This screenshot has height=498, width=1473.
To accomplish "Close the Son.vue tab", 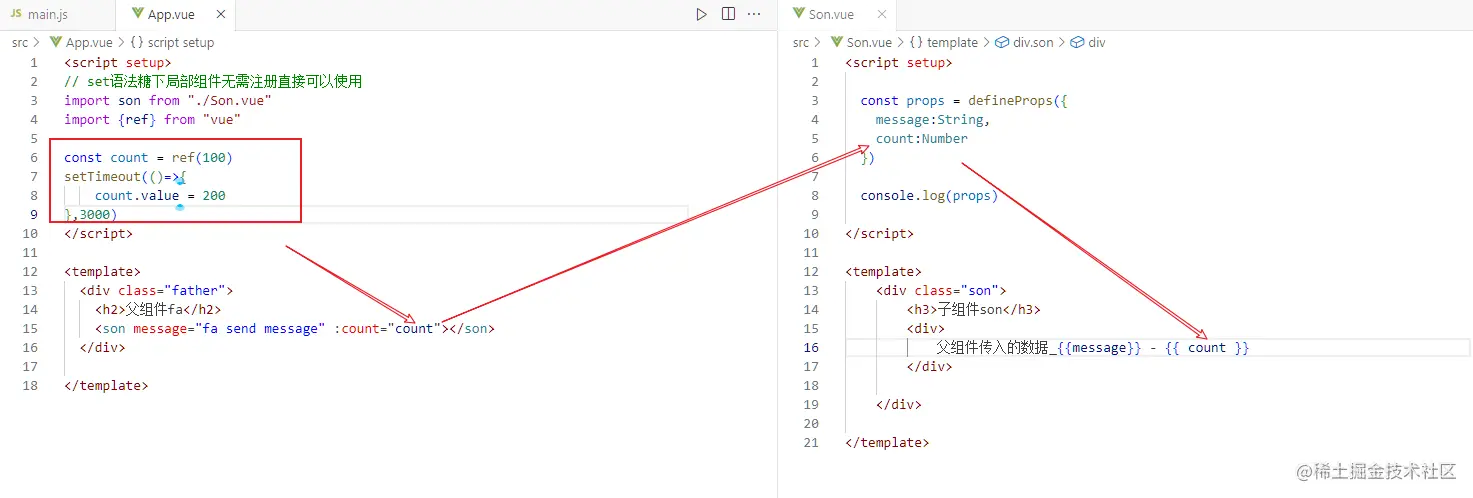I will 882,15.
